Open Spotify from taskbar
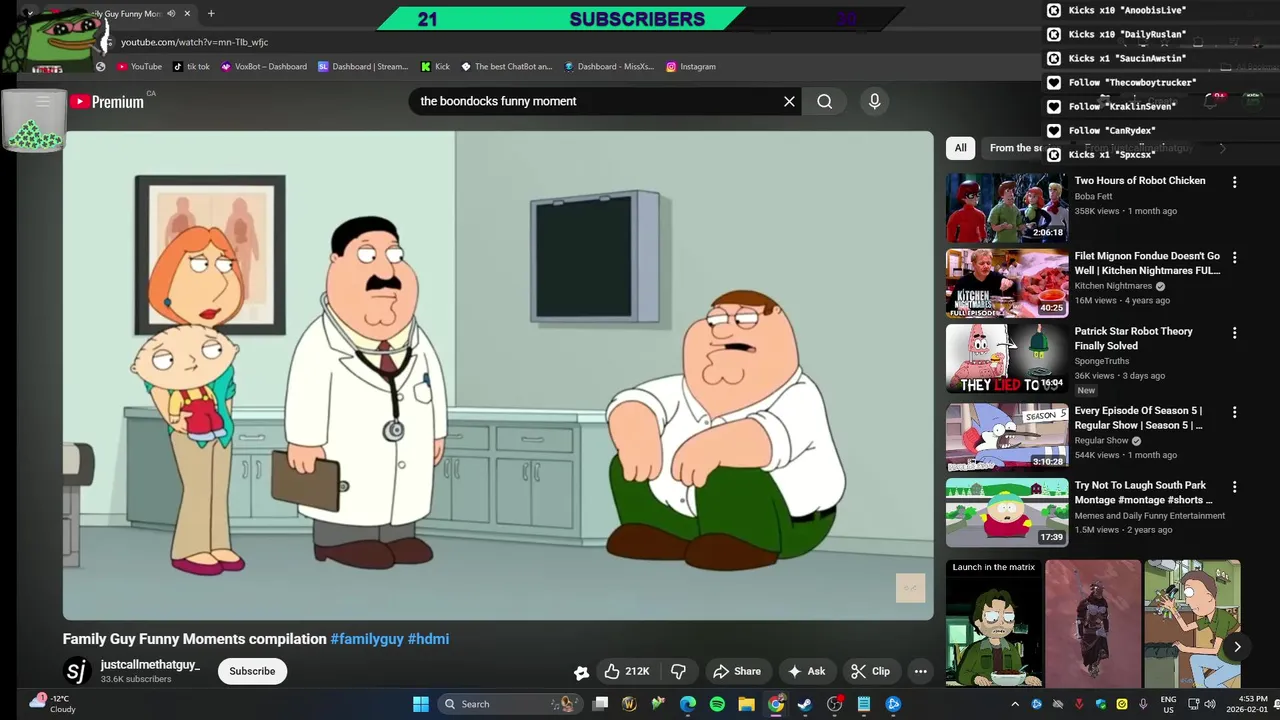 [x=717, y=704]
